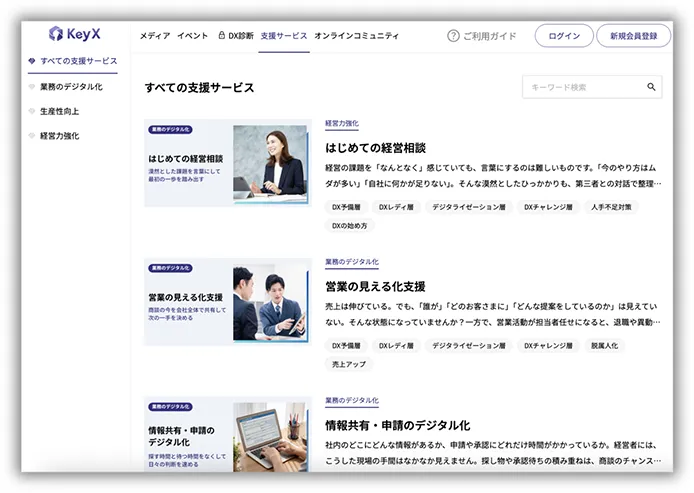The height and width of the screenshot is (493, 694).
Task: Open the 営業の見える化支援 title link
Action: point(375,286)
